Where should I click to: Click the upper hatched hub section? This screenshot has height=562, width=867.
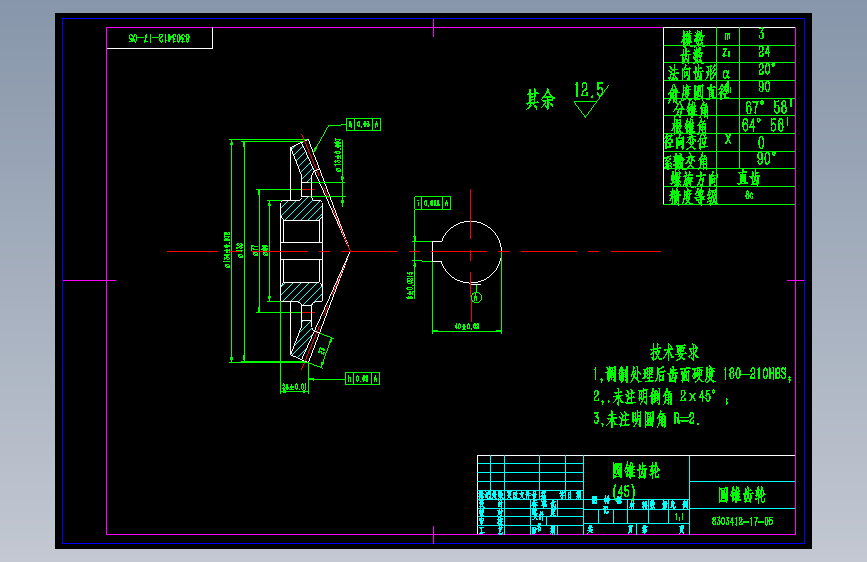[301, 210]
